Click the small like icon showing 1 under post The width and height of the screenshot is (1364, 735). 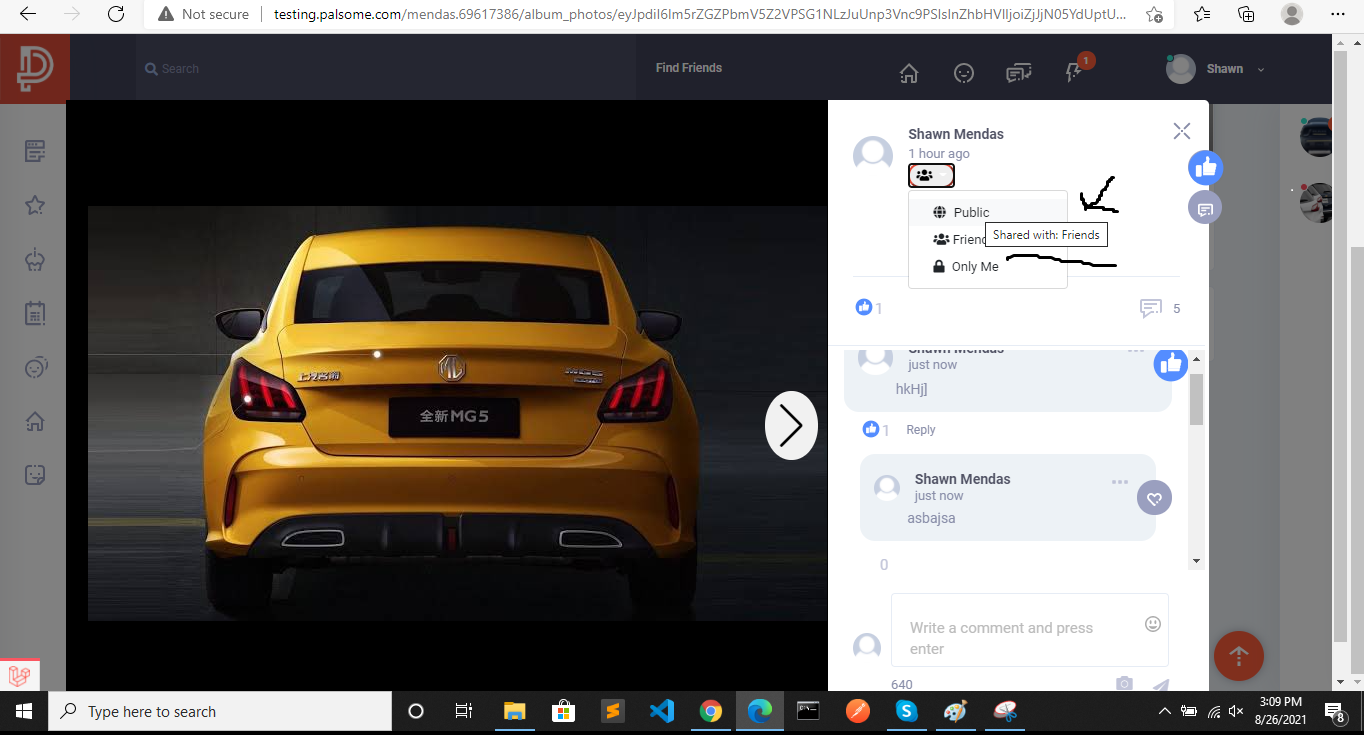point(864,307)
